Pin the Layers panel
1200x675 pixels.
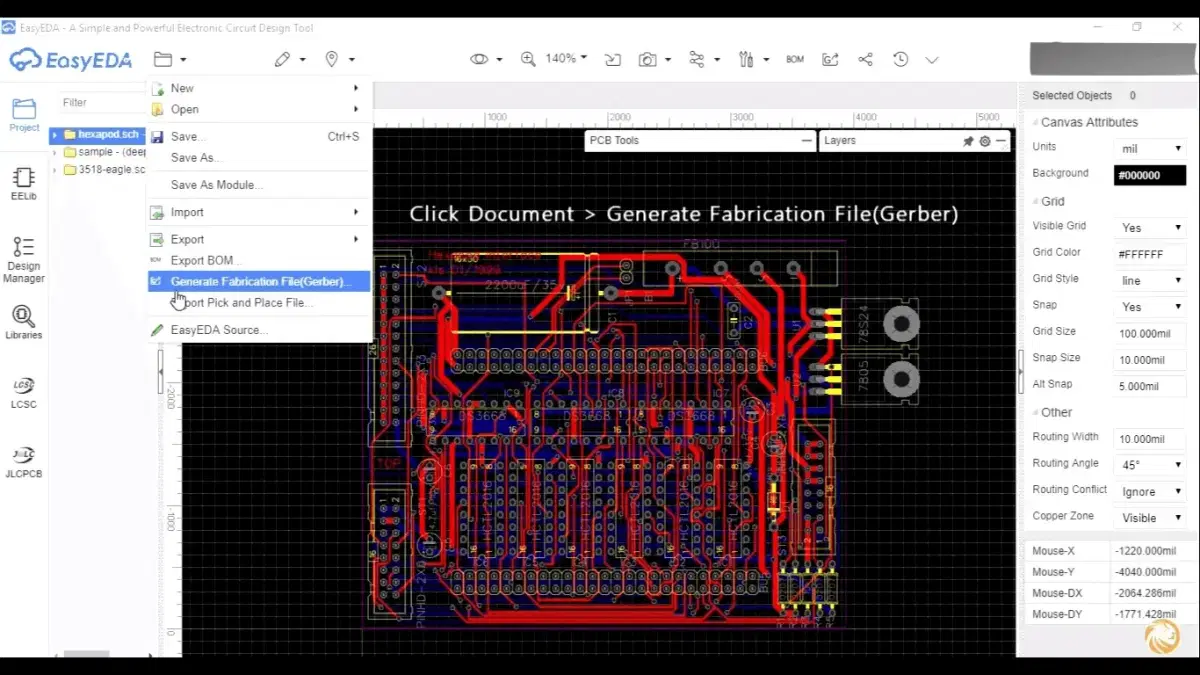968,141
